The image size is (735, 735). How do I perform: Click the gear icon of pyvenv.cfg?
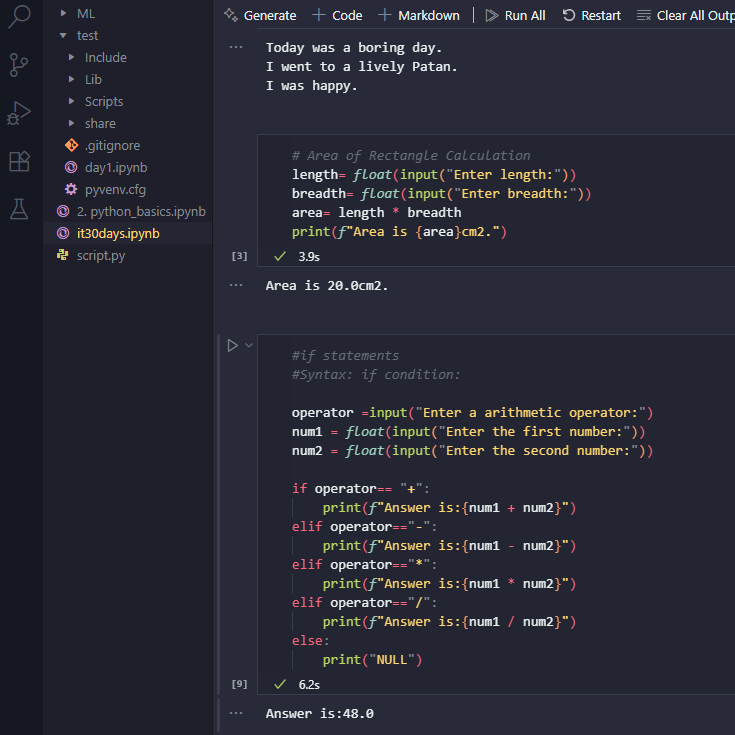[x=71, y=189]
